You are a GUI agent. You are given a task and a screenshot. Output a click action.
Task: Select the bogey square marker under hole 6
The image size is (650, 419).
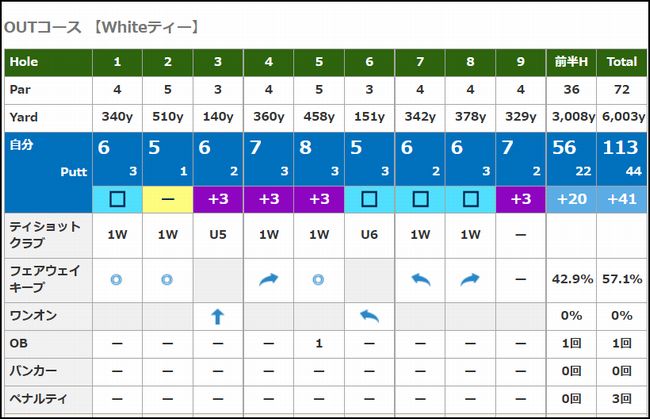[369, 198]
